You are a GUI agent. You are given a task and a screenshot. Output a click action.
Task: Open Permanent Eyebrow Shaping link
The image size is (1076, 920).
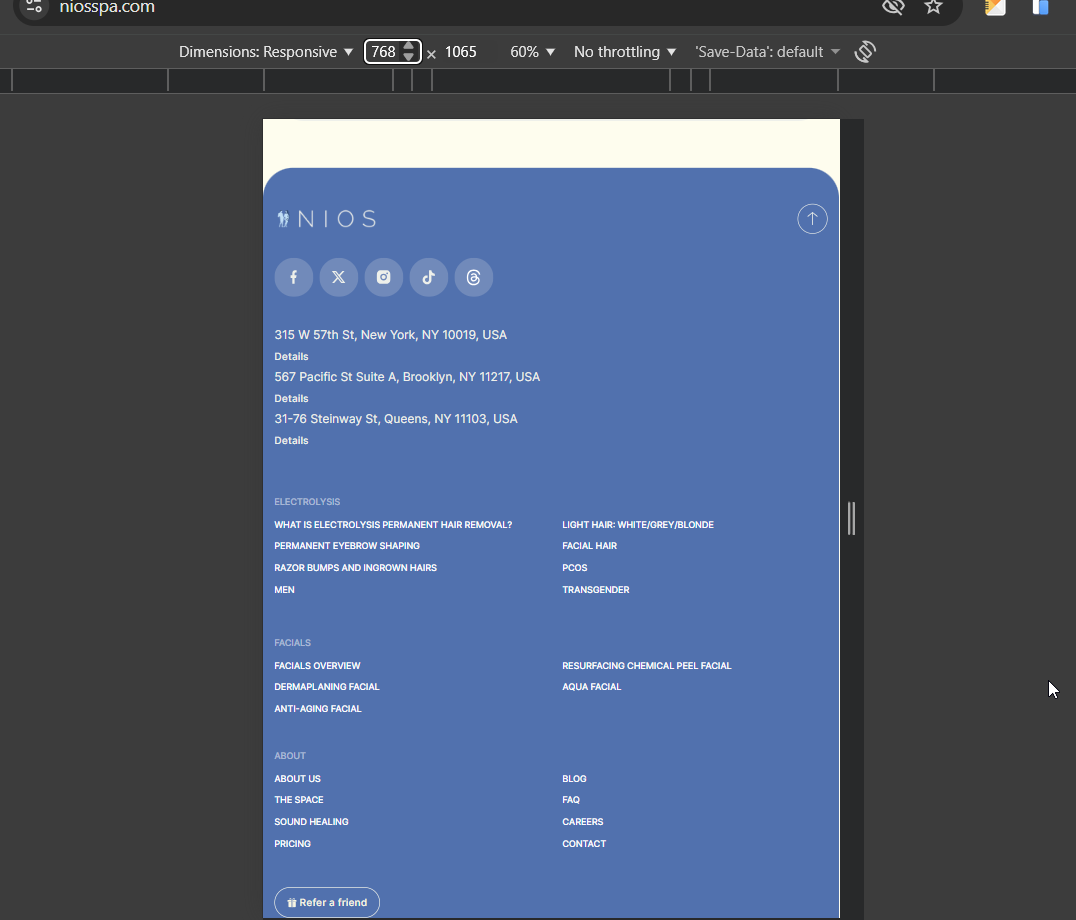pos(347,546)
